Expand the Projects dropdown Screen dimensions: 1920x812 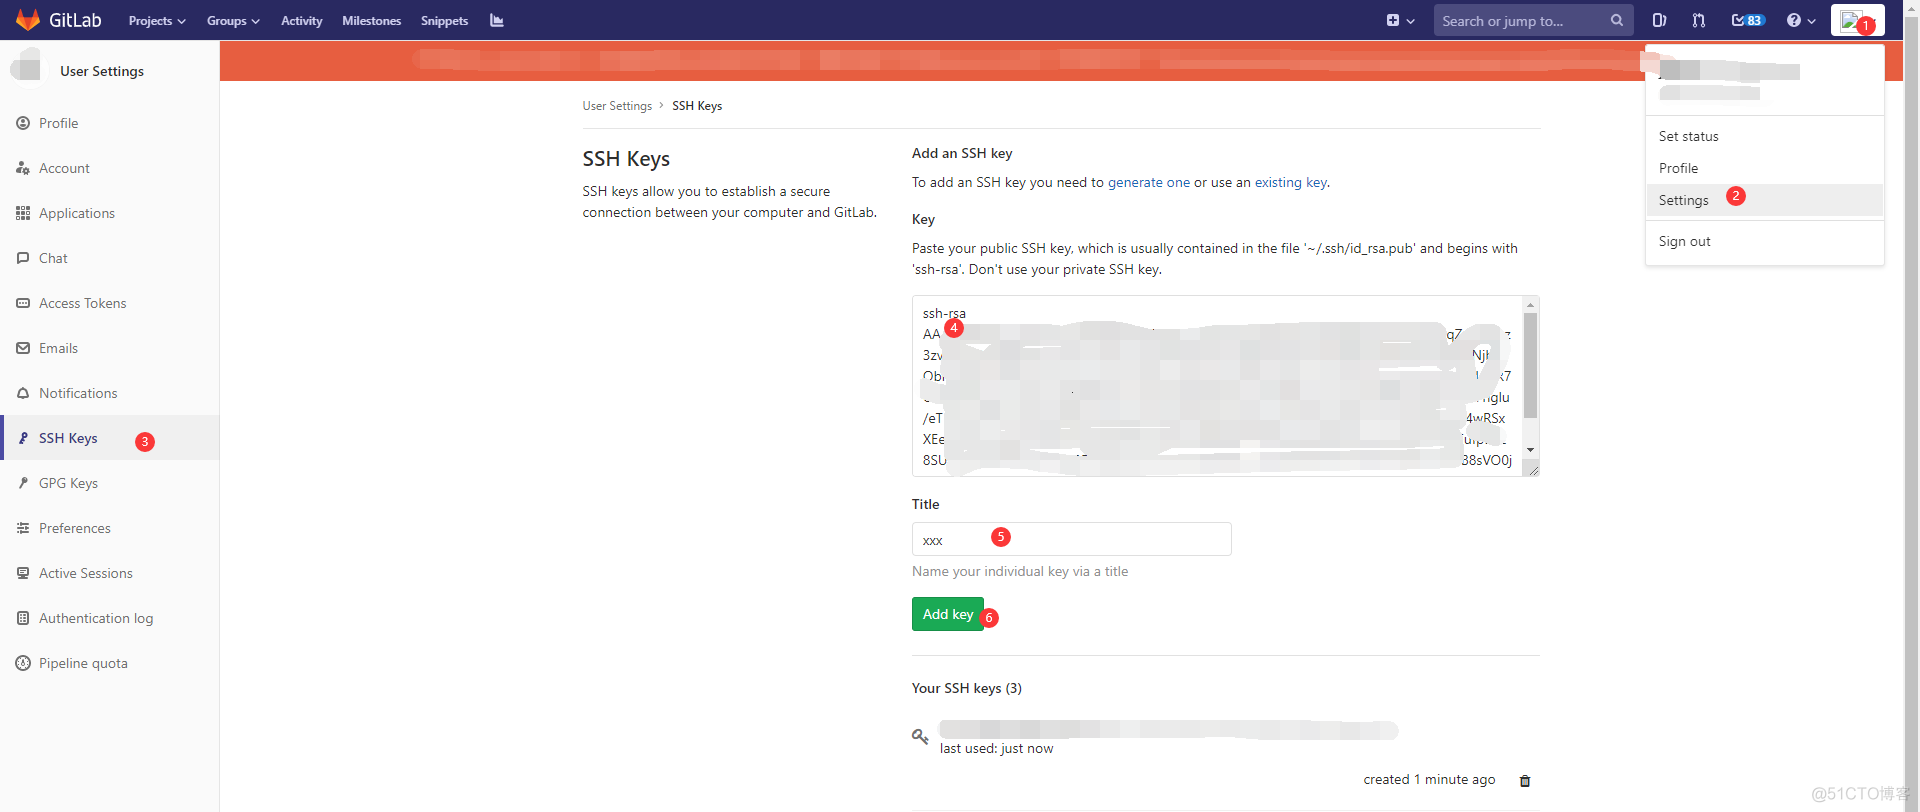(x=157, y=21)
